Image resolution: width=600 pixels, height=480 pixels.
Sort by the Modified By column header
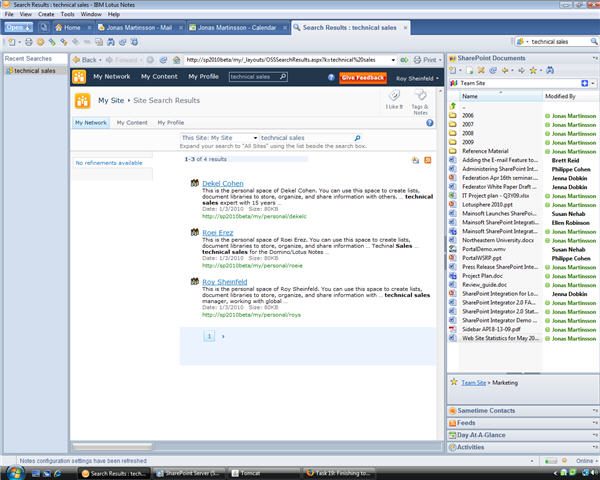[570, 96]
